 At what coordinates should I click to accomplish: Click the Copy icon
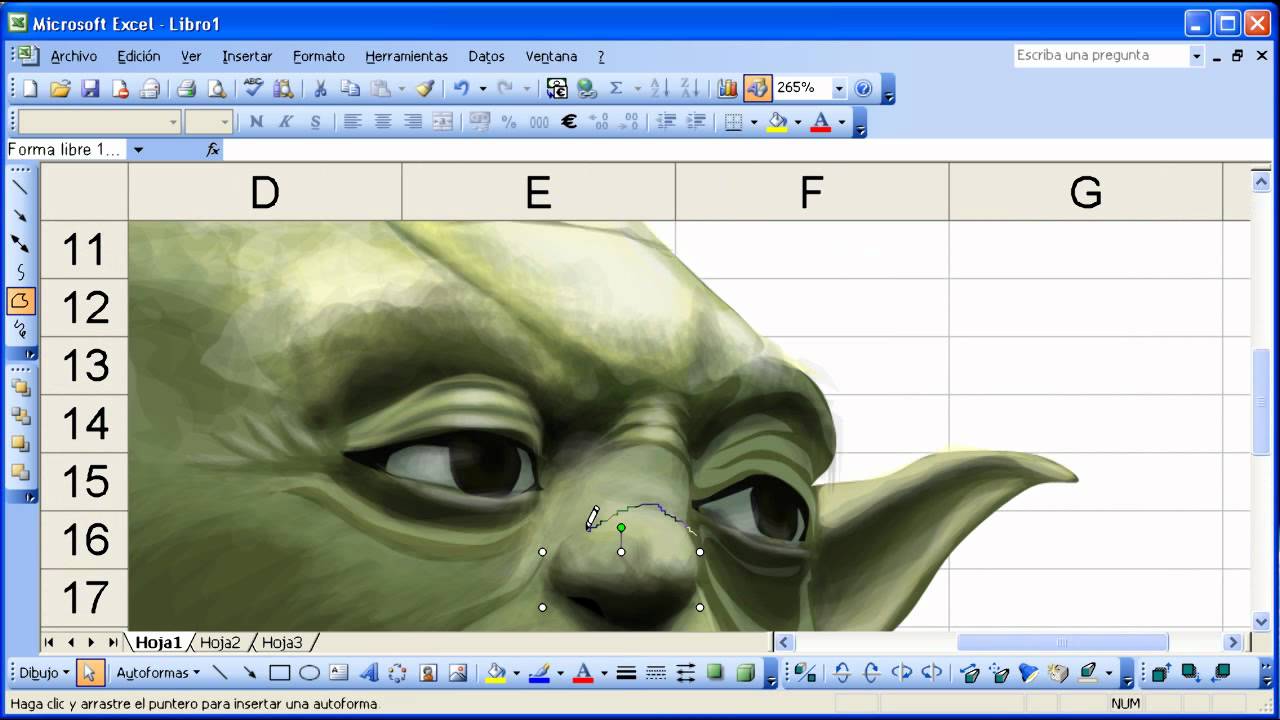coord(350,88)
